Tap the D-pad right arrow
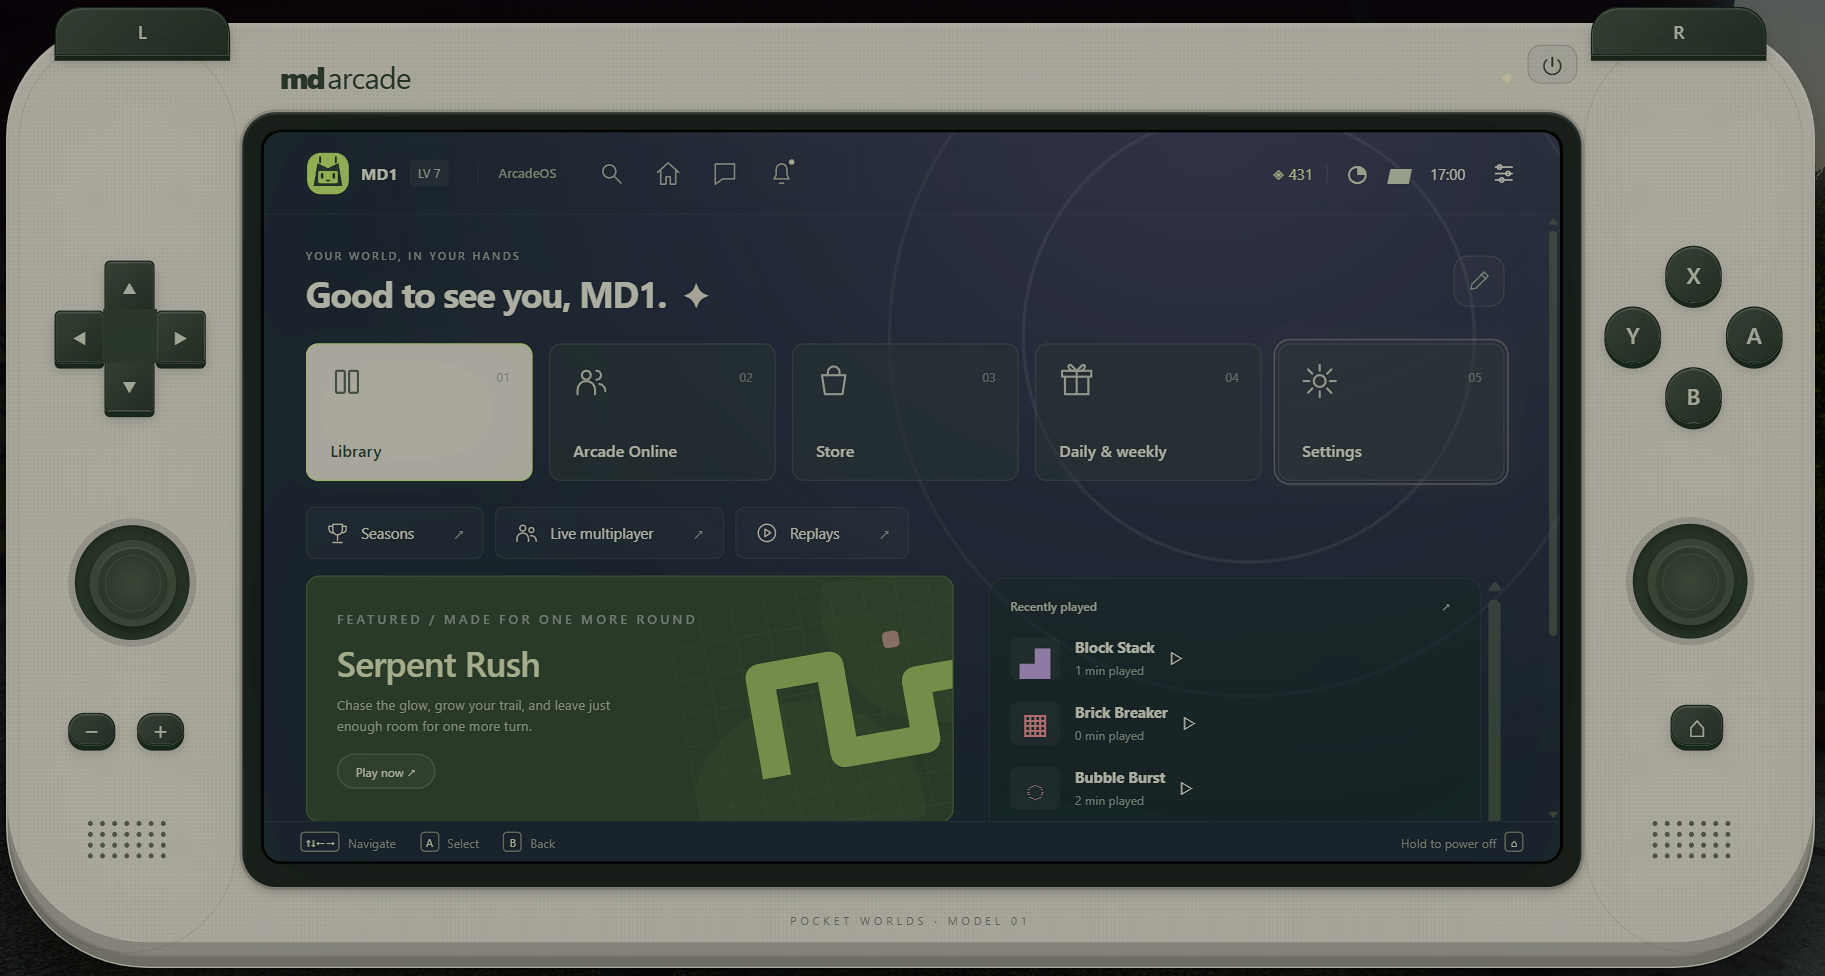Image resolution: width=1825 pixels, height=976 pixels. click(x=180, y=339)
